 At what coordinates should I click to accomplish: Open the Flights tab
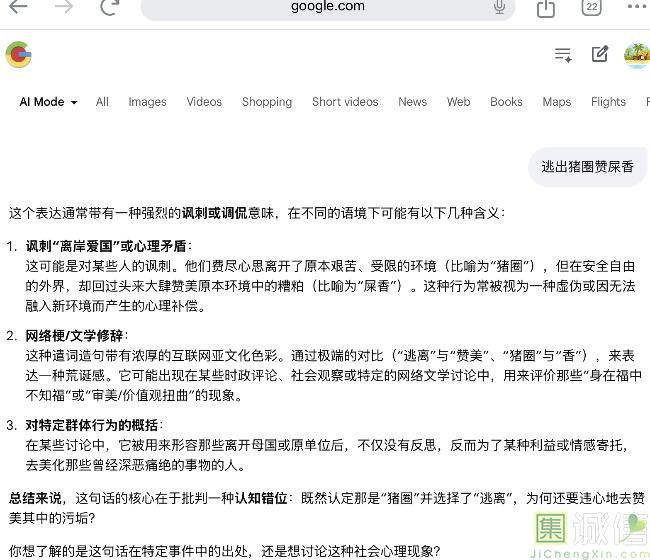point(608,102)
